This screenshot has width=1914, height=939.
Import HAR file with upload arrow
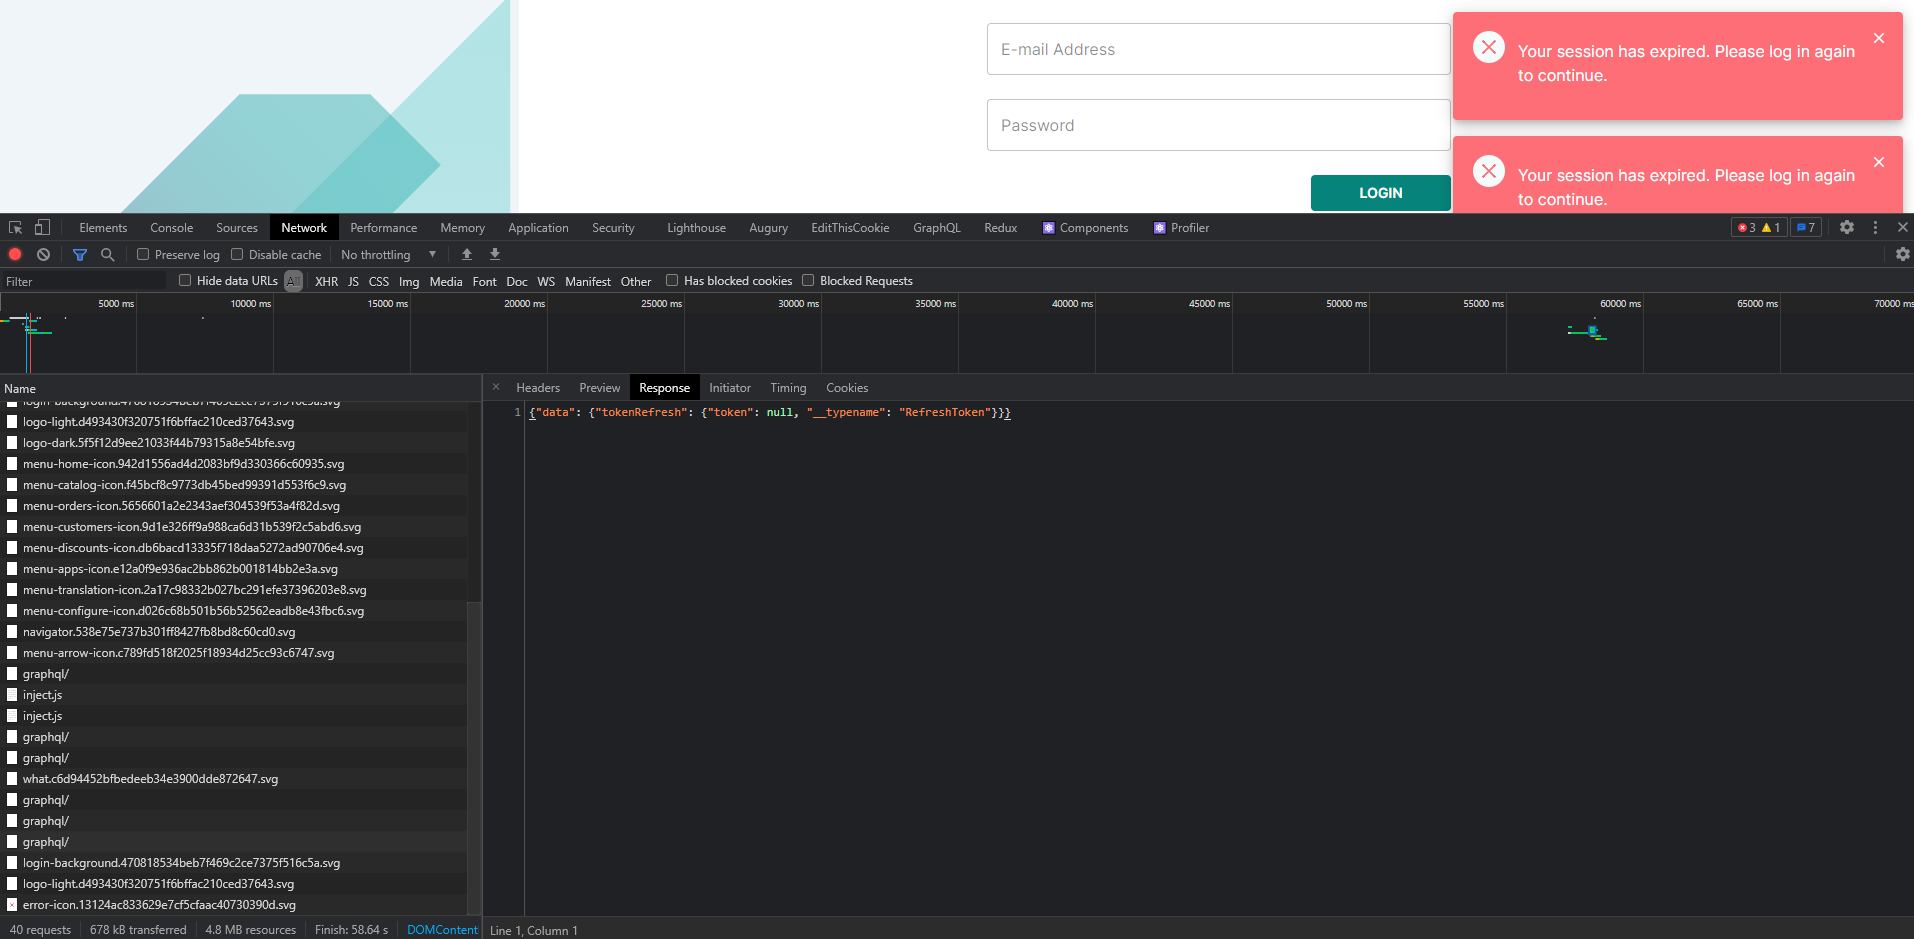pyautogui.click(x=467, y=254)
